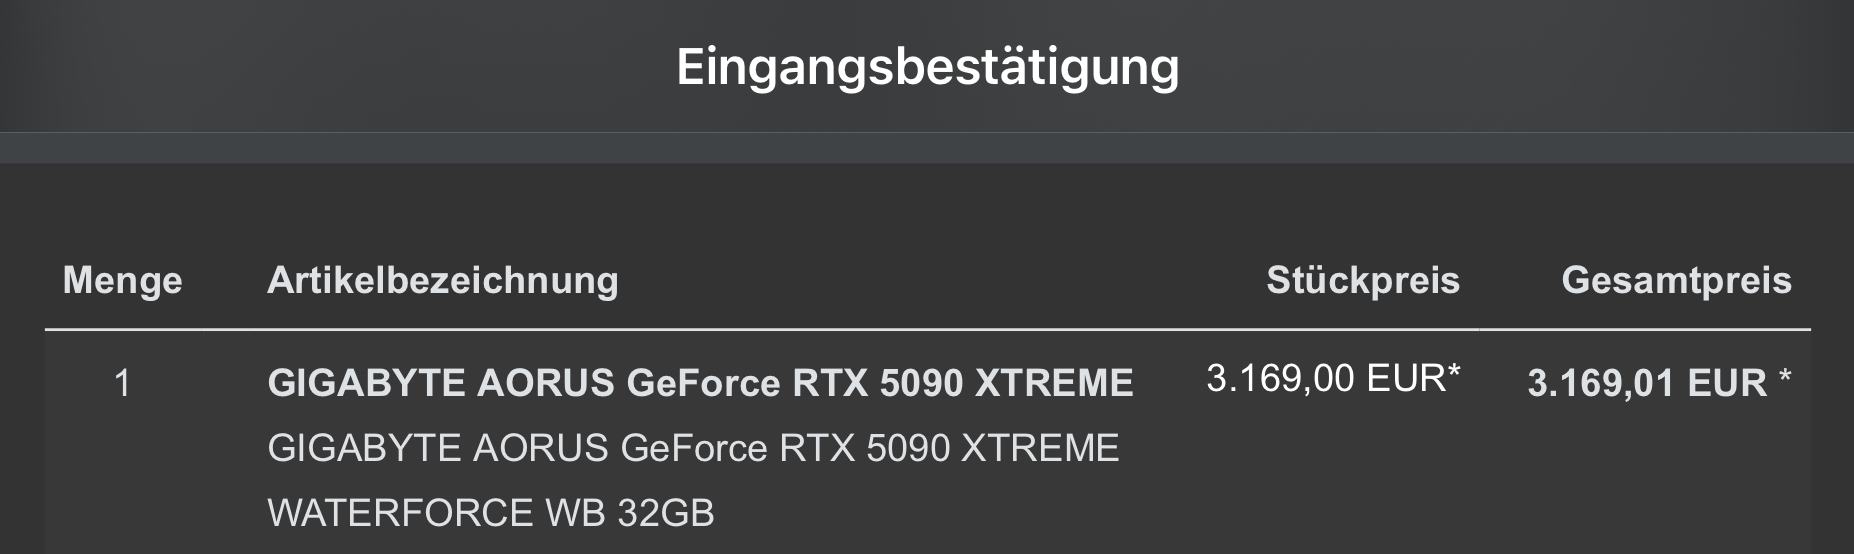Screen dimensions: 1854x554
Task: Select the Artikelbezeichnung column header
Action: pos(442,280)
